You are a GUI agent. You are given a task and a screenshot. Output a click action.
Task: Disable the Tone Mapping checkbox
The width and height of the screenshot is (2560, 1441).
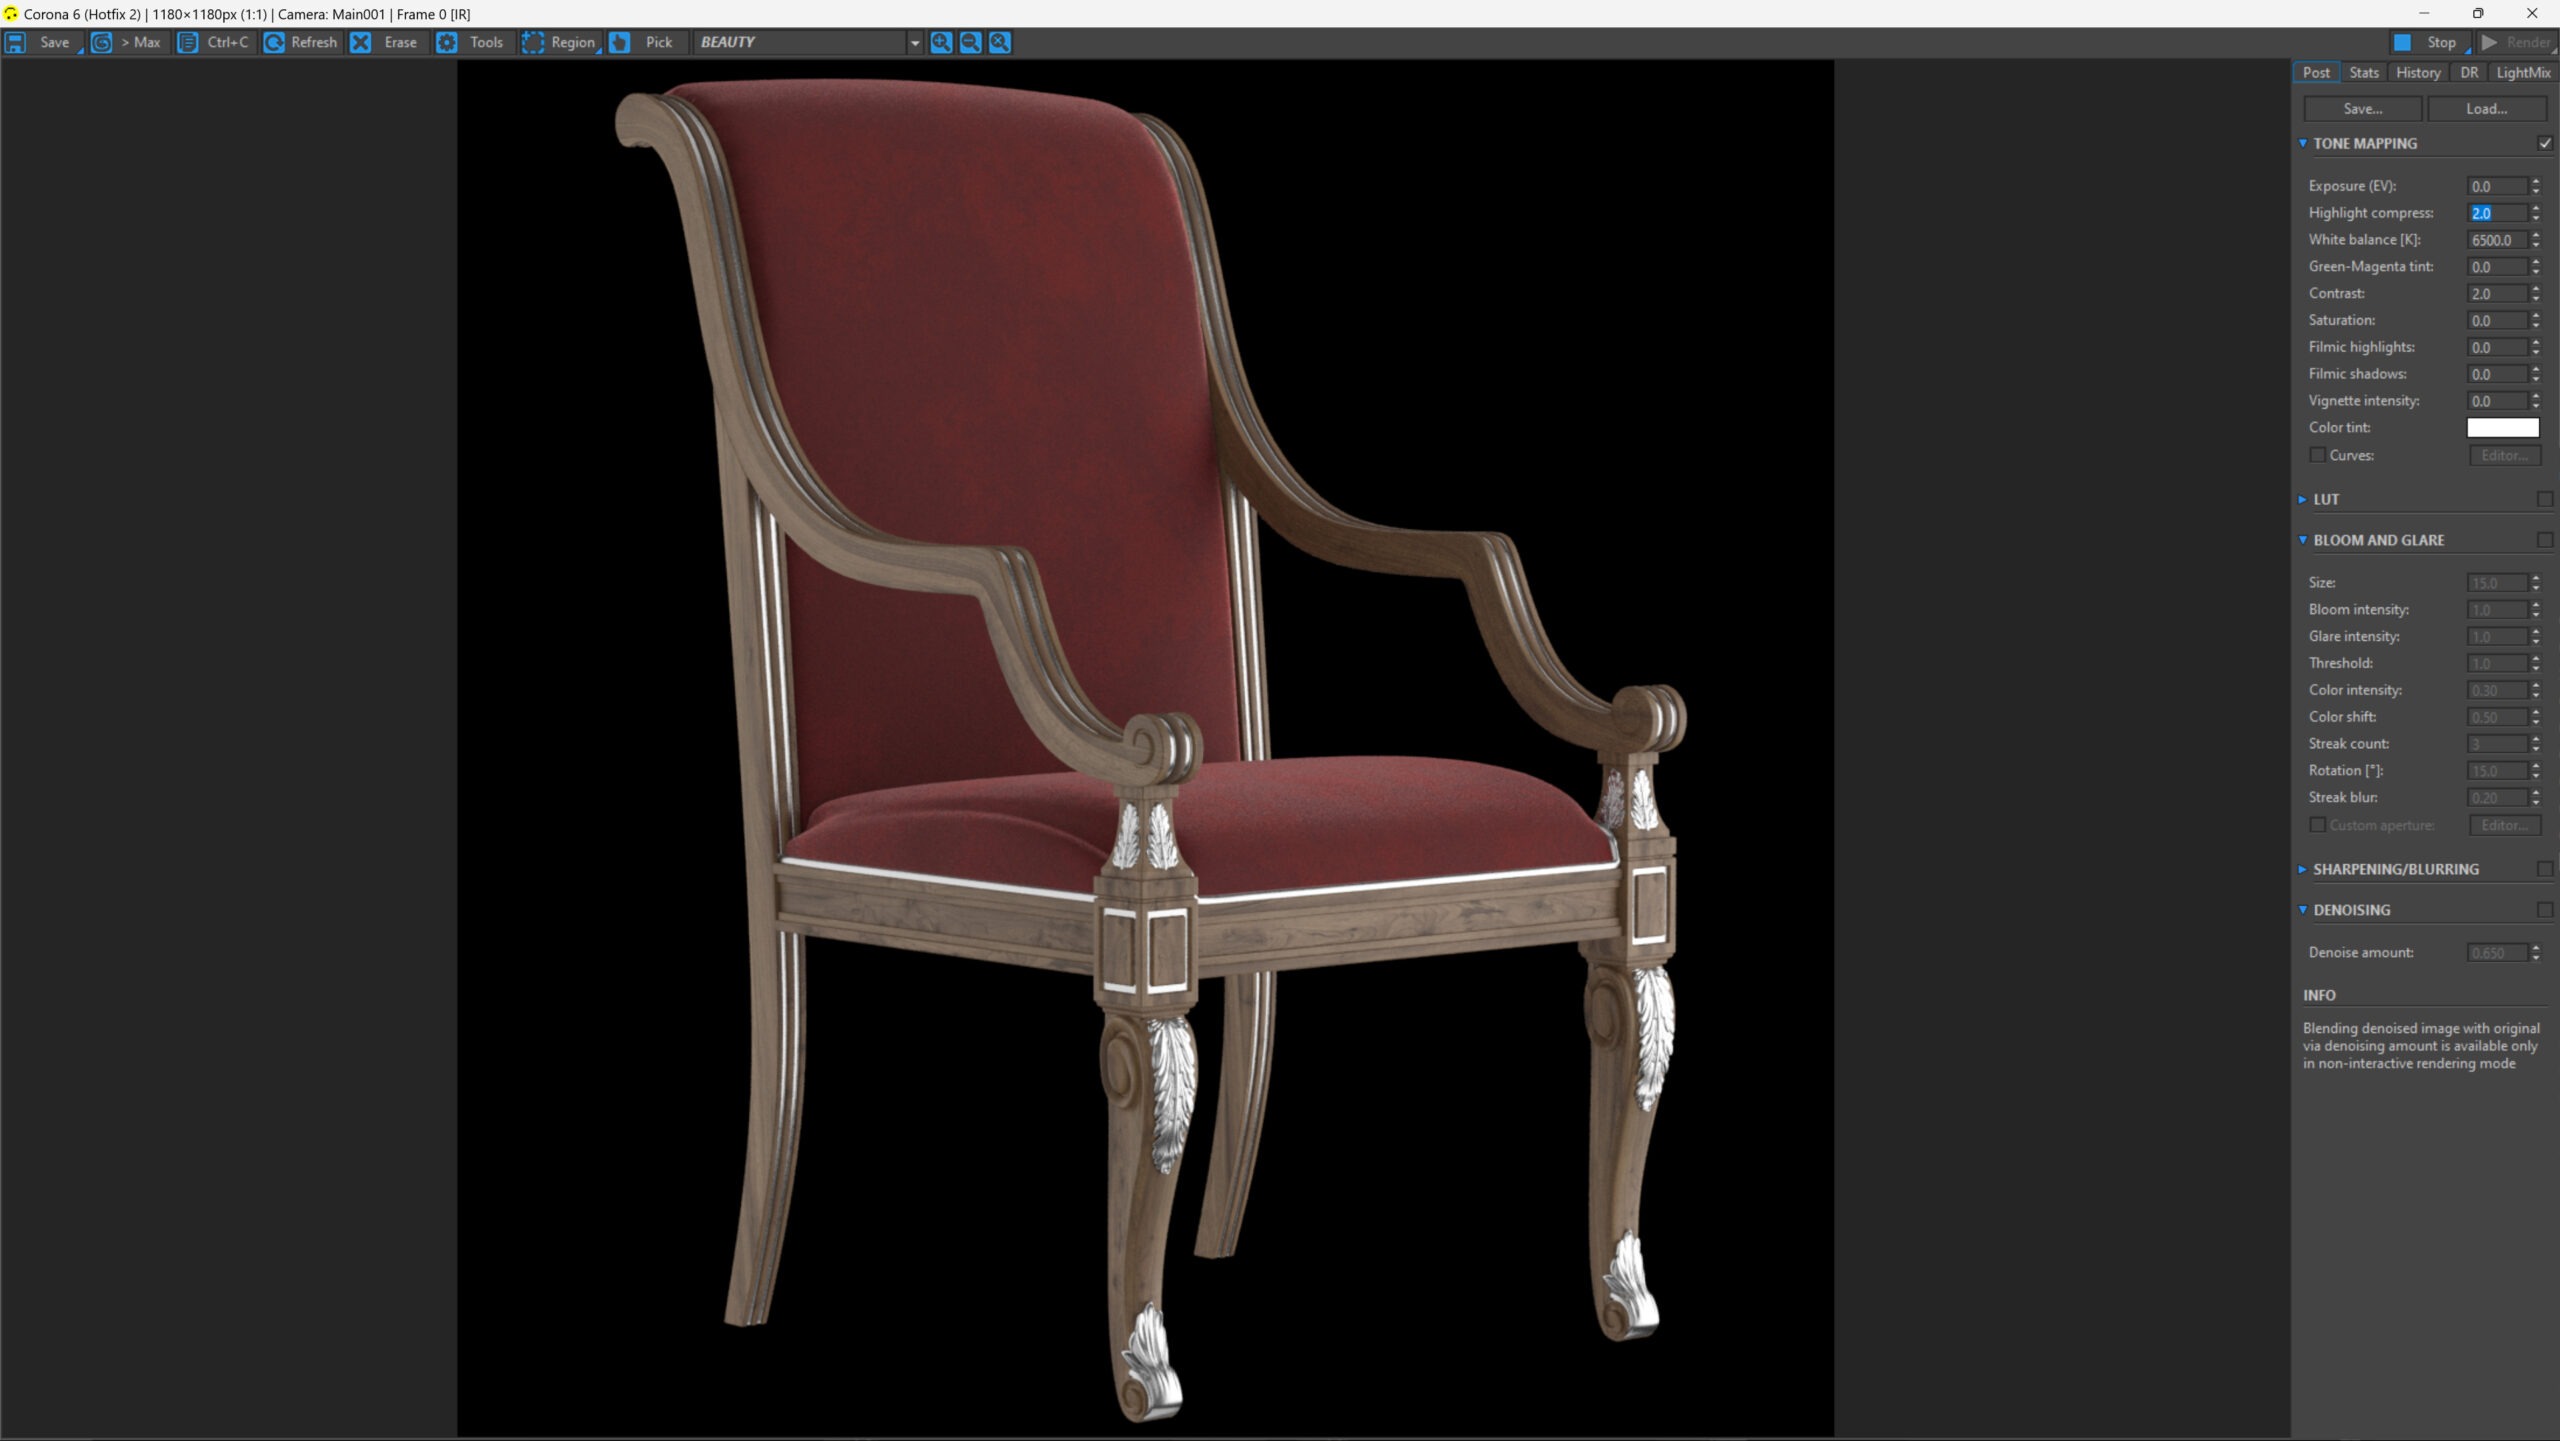tap(2545, 143)
